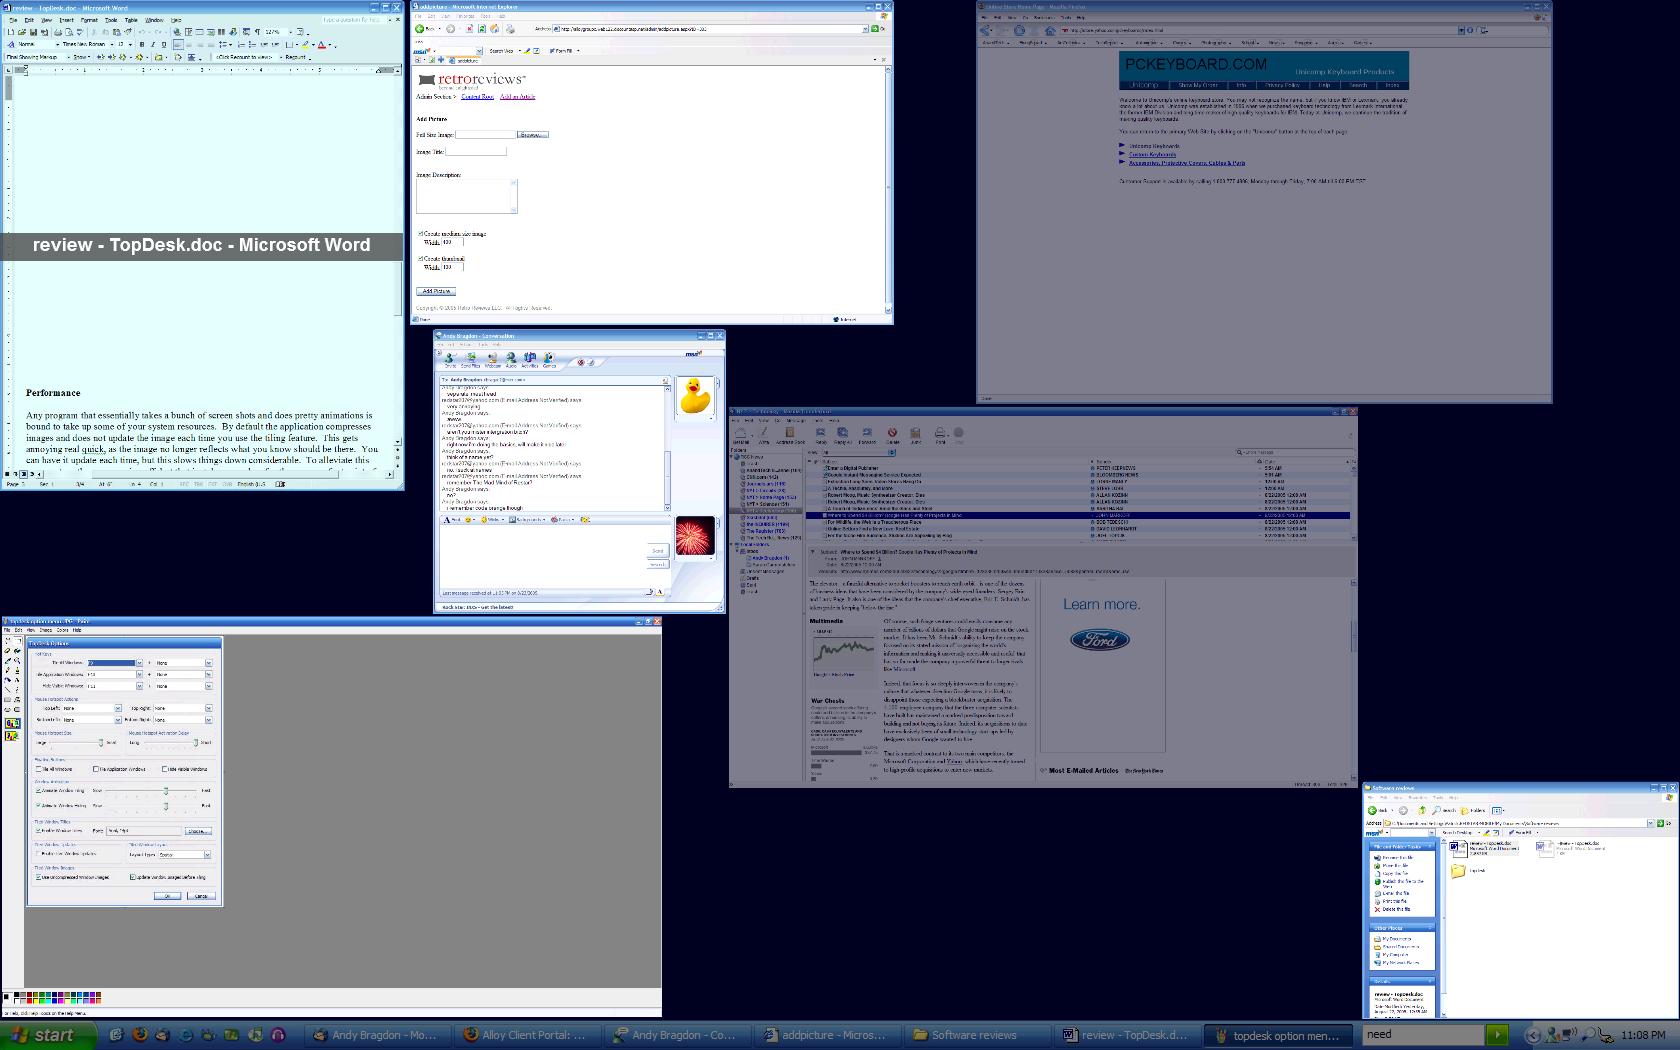Screen dimensions: 1680x1050
Task: Open Games from the Messenger conversation toolbar
Action: (549, 360)
